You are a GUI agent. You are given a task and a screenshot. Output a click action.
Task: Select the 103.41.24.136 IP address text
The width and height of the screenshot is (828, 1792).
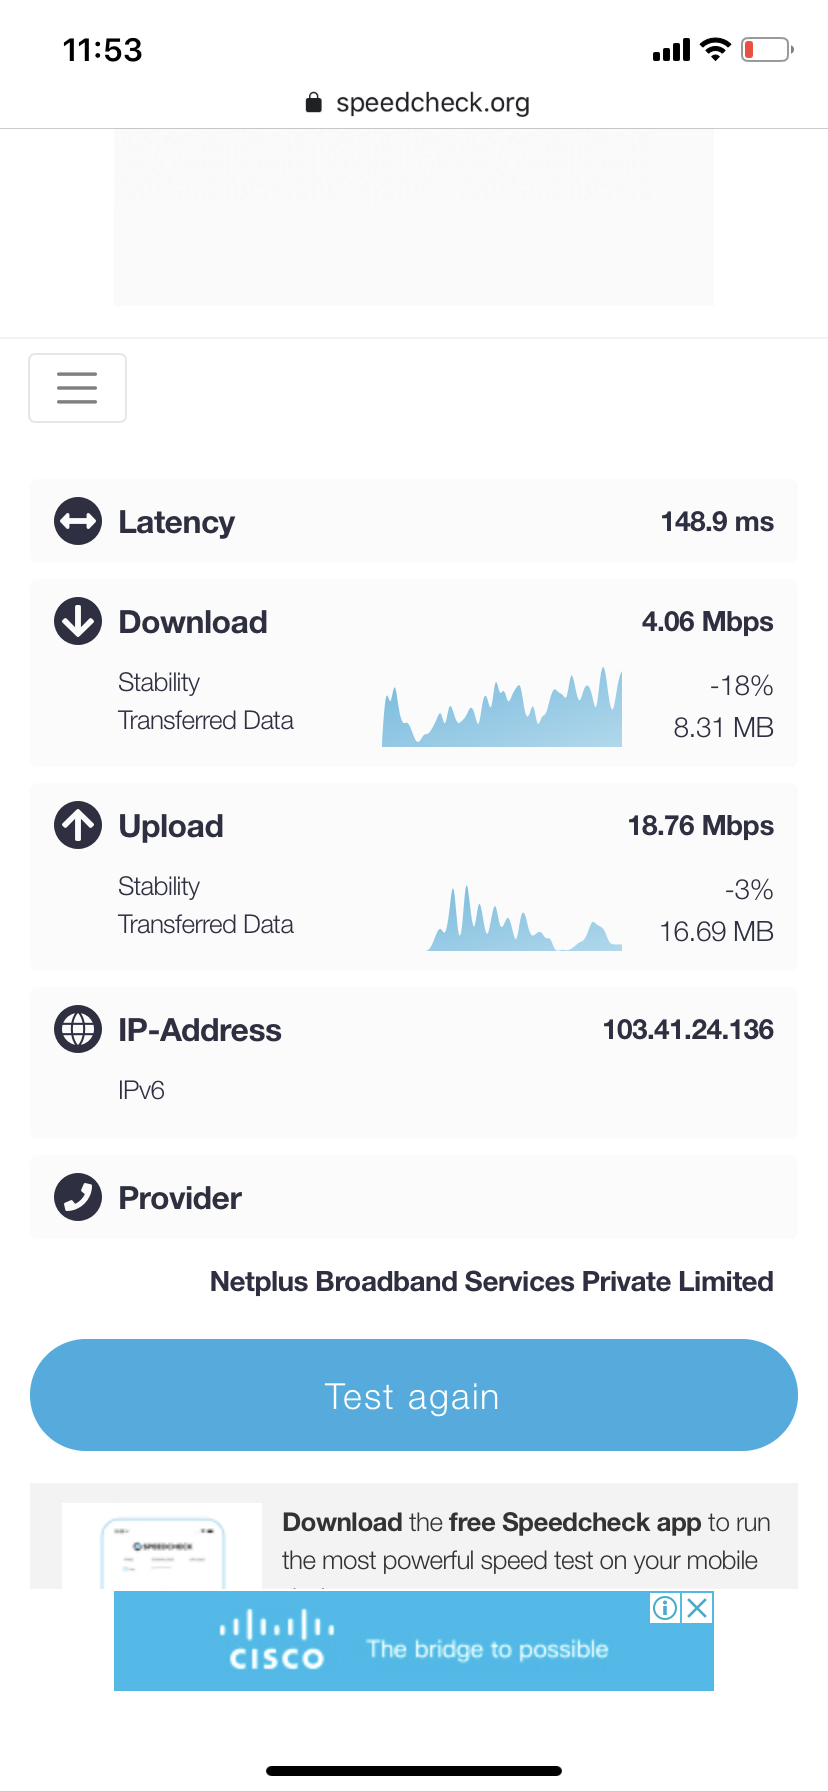[x=688, y=1030]
